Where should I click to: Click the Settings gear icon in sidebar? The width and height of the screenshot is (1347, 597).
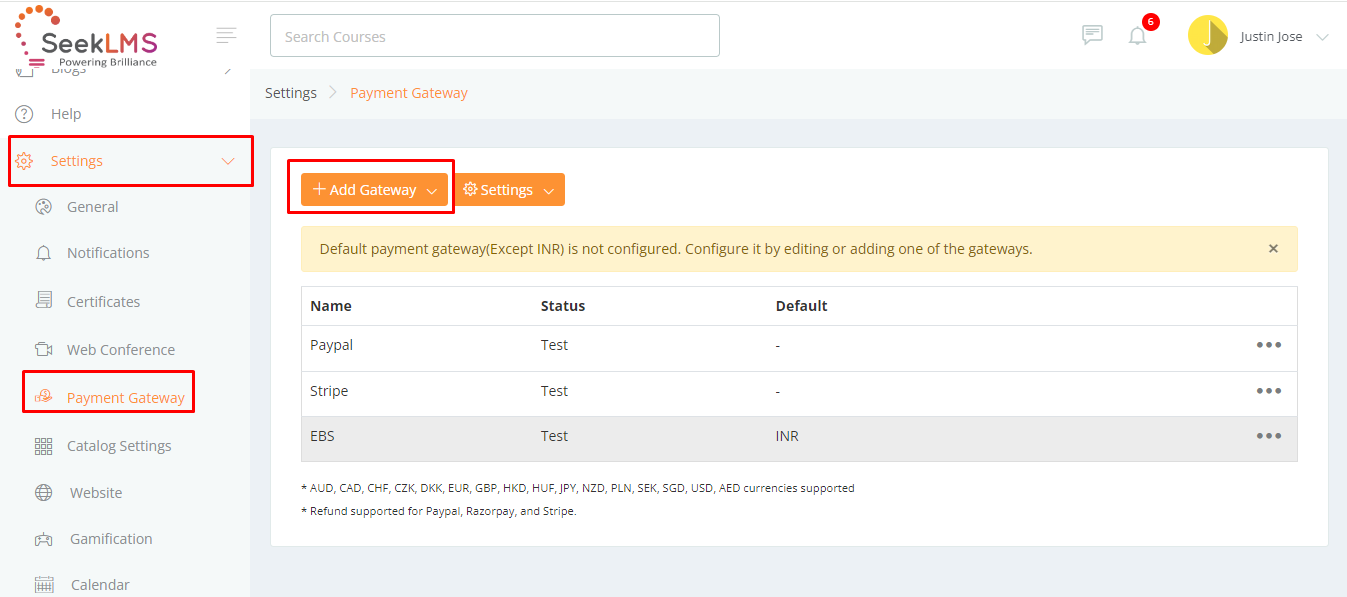[x=24, y=161]
